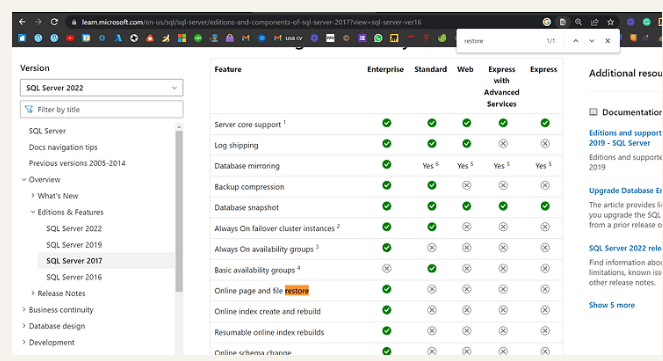Expand Database design section
The height and width of the screenshot is (361, 663).
tap(24, 325)
